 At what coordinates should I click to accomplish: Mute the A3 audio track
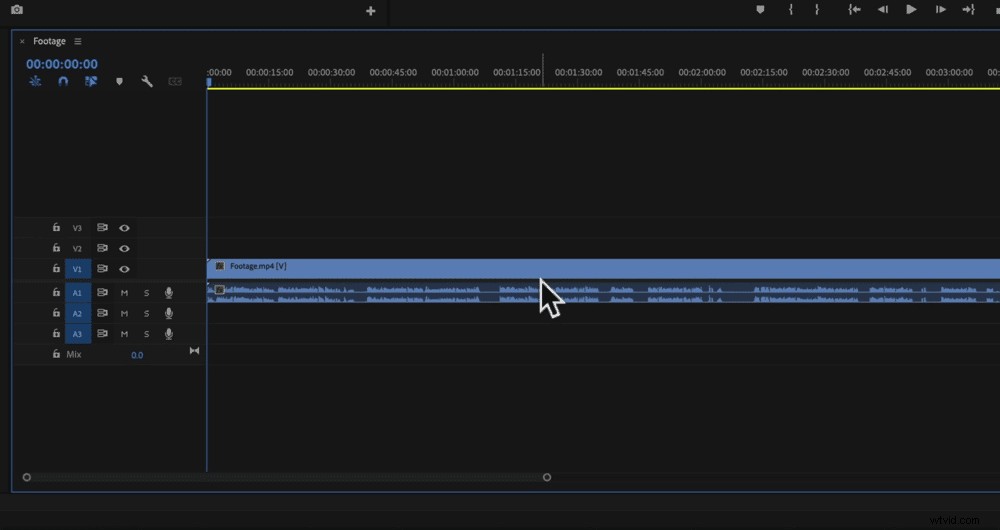124,334
